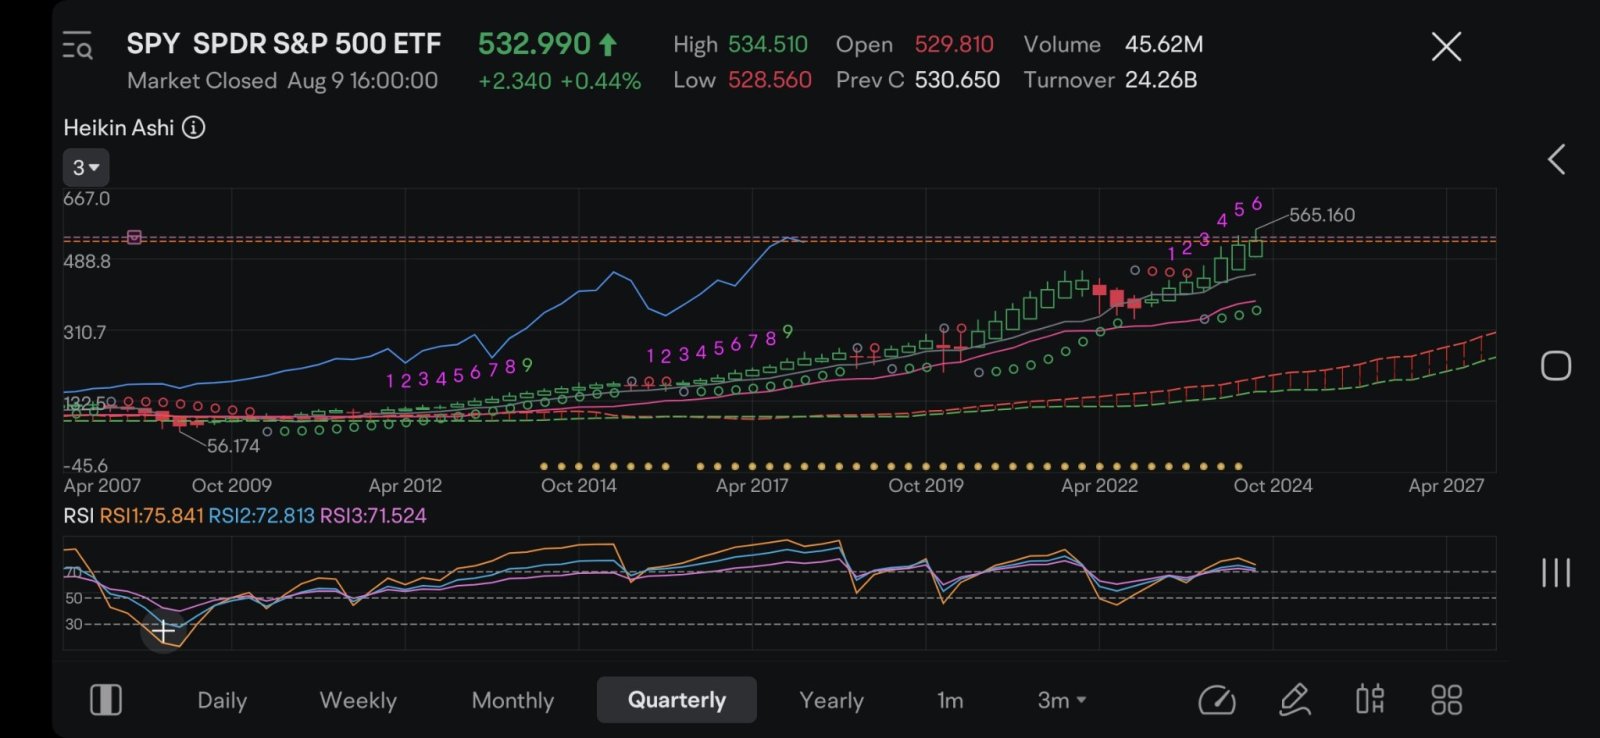The image size is (1600, 738).
Task: Tap the Turnover 24.26B value
Action: 1161,80
